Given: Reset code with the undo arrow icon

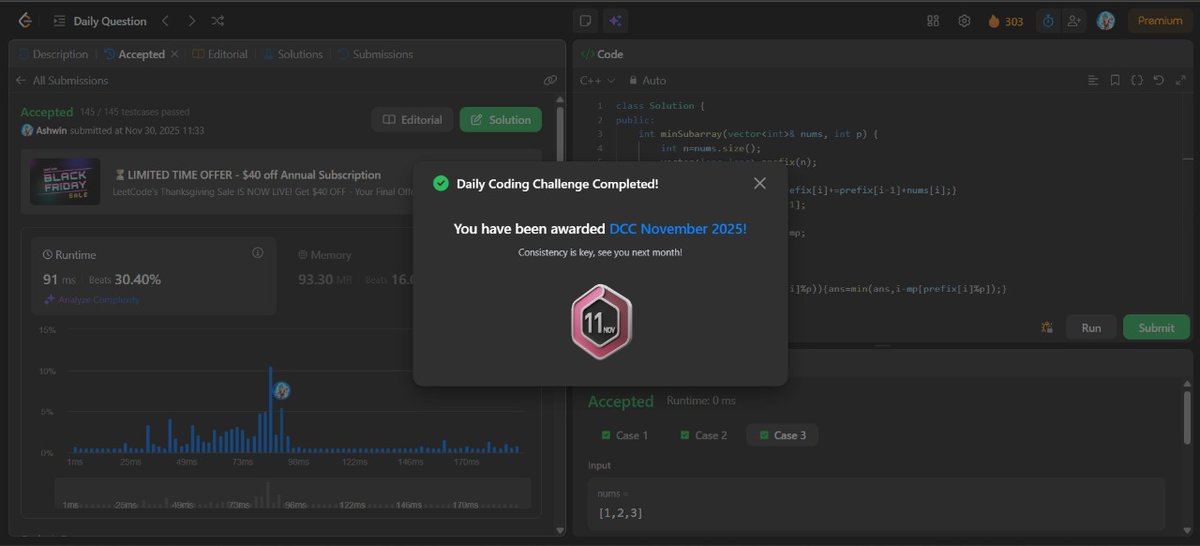Looking at the screenshot, I should click(1158, 80).
